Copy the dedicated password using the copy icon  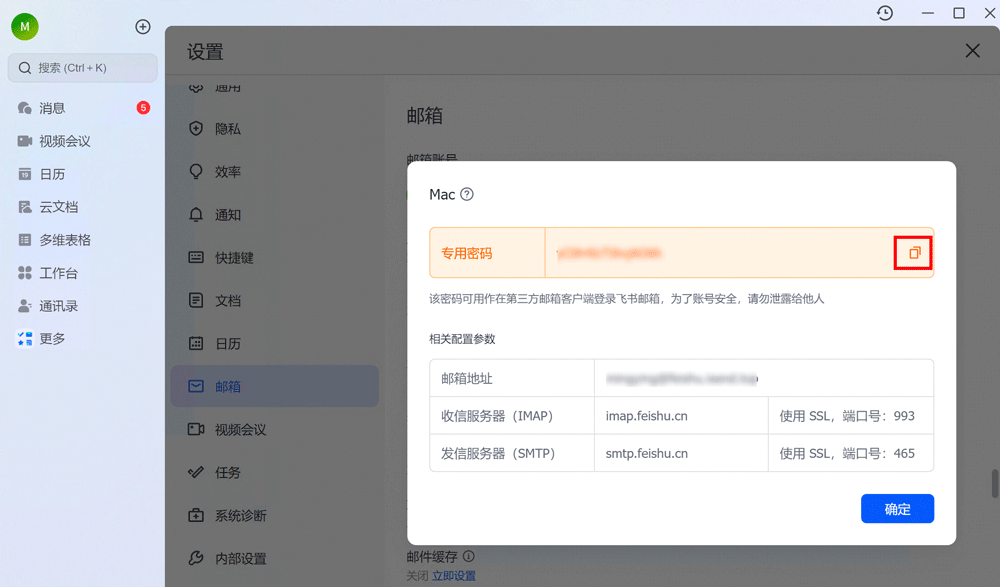(912, 252)
